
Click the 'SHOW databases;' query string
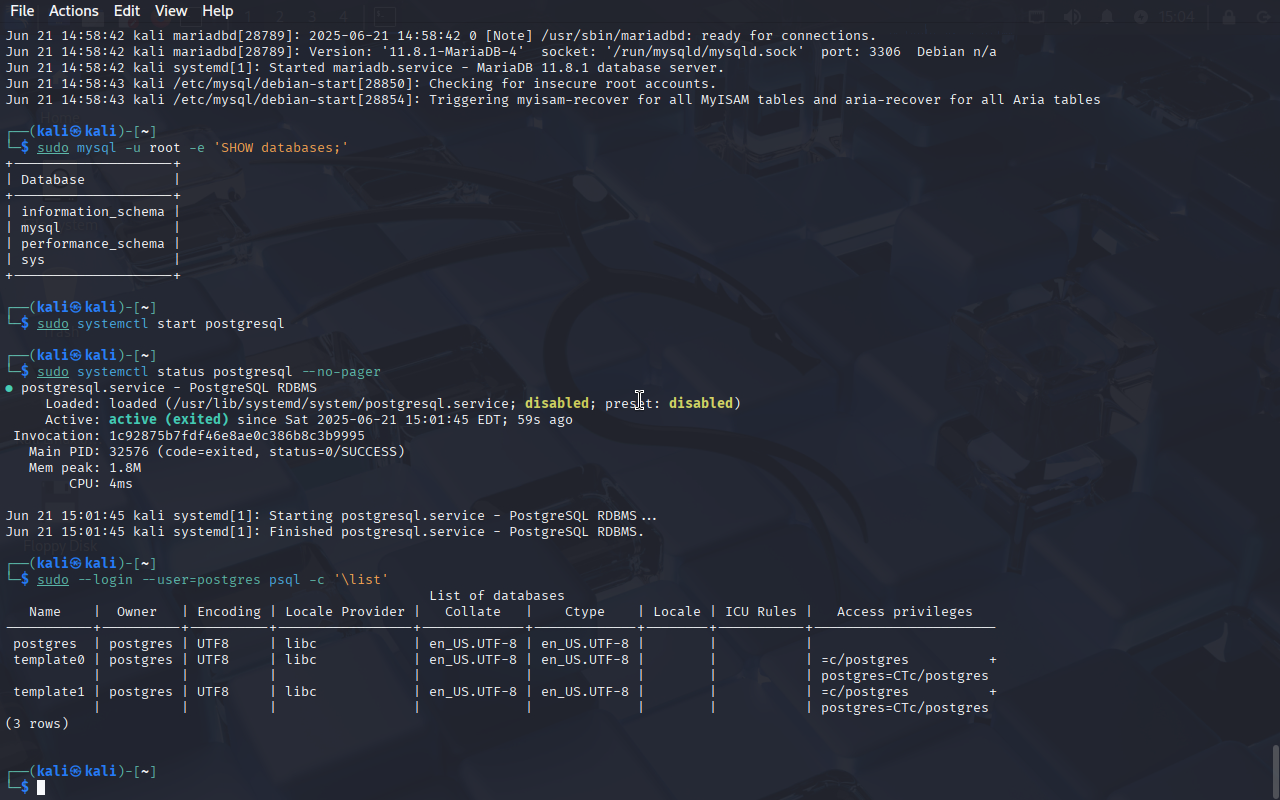tap(281, 148)
